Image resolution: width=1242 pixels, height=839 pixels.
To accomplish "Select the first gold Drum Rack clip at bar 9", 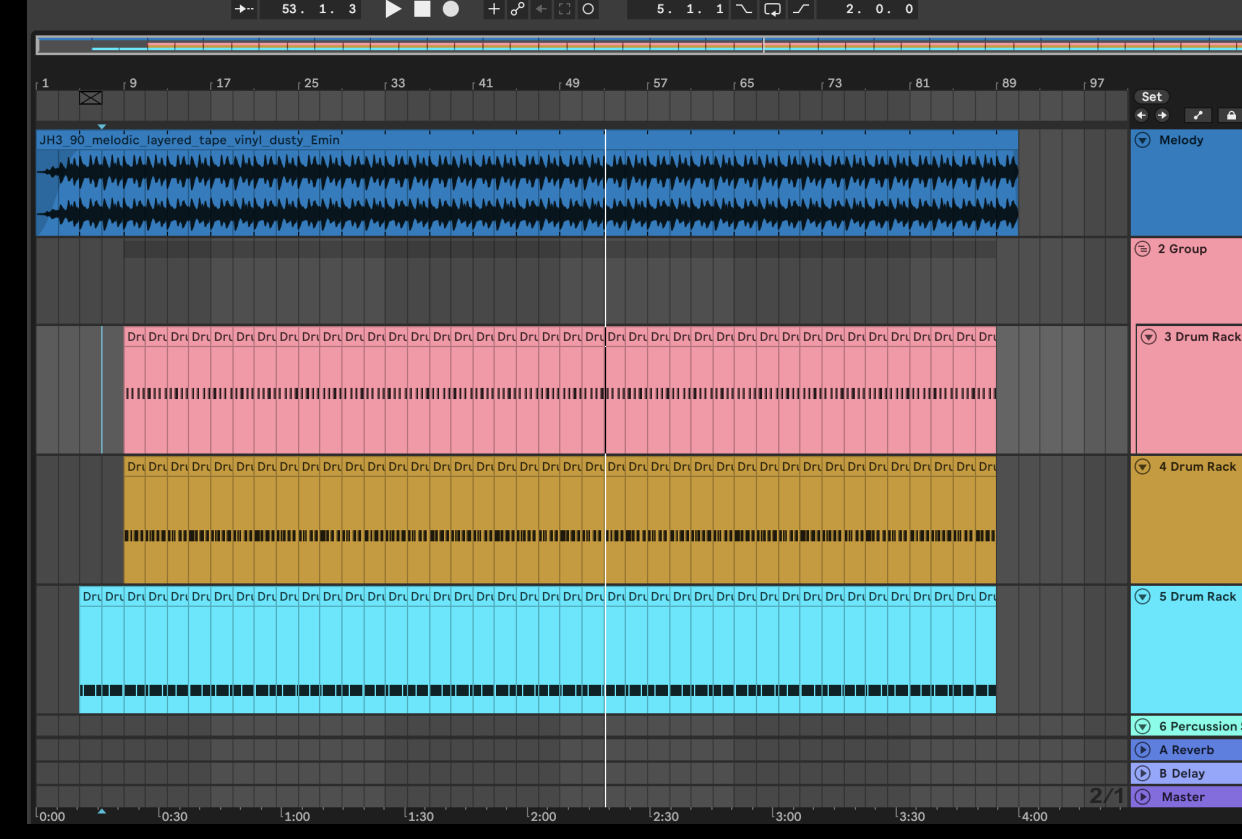I will (x=134, y=520).
